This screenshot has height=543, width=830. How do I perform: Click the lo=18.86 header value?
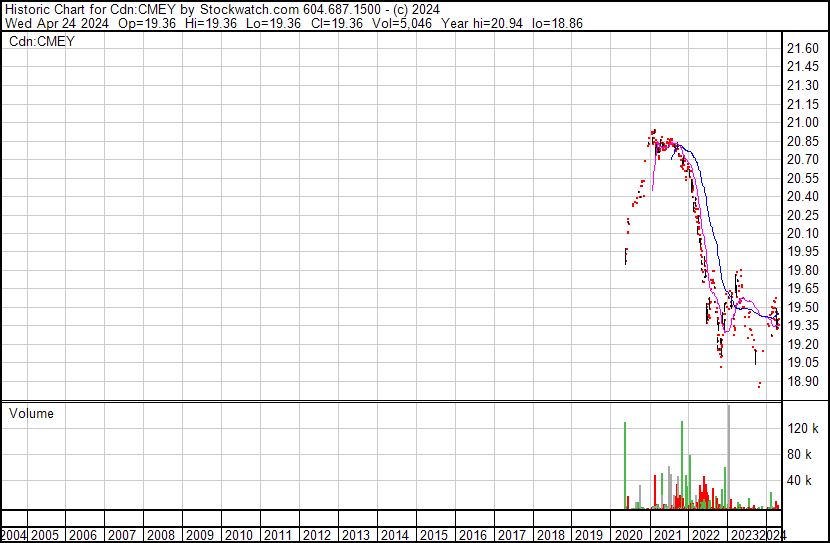(557, 23)
